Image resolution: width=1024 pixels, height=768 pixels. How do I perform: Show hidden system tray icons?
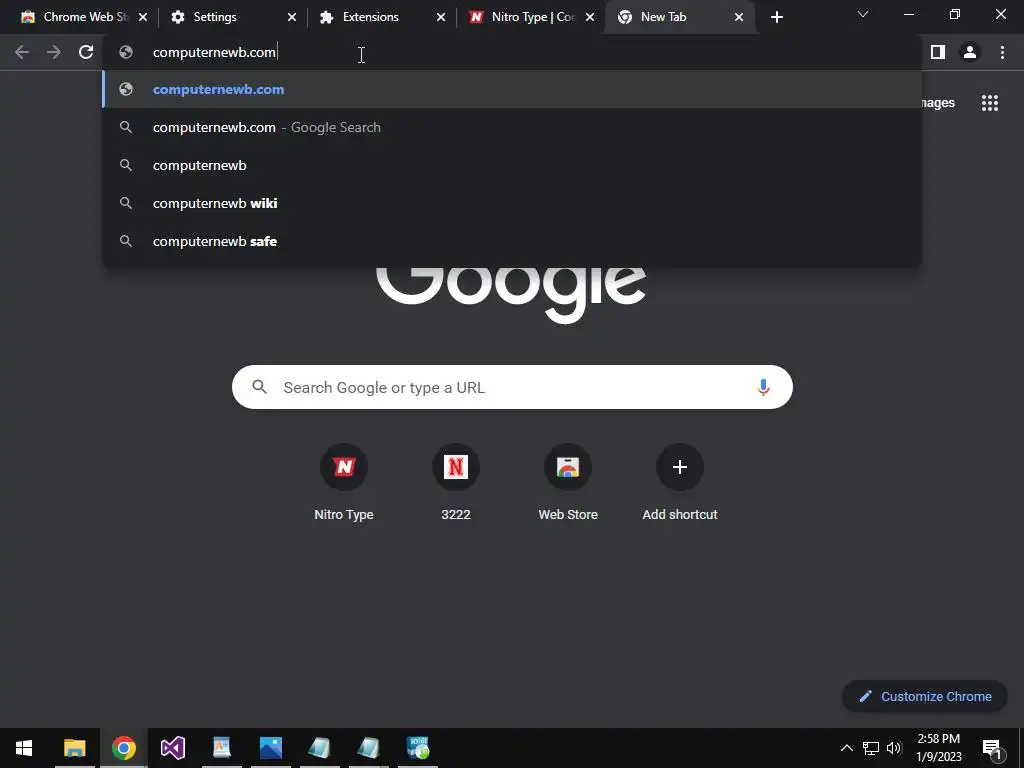[x=846, y=748]
